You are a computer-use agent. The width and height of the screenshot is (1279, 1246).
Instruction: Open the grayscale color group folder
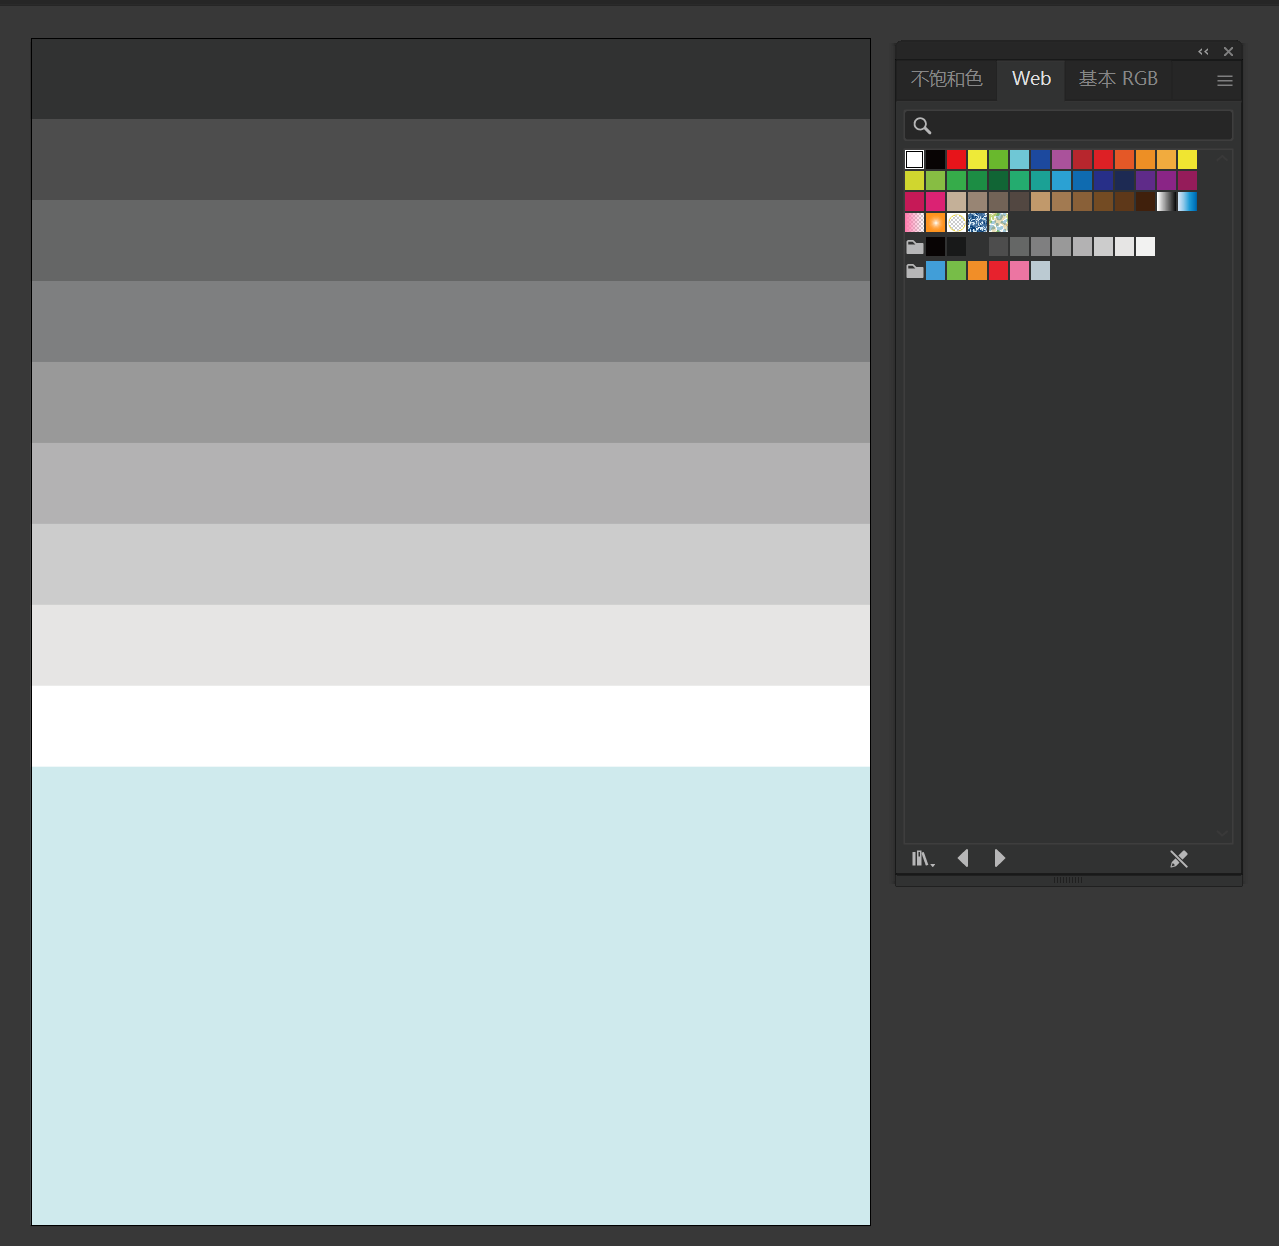pos(915,247)
